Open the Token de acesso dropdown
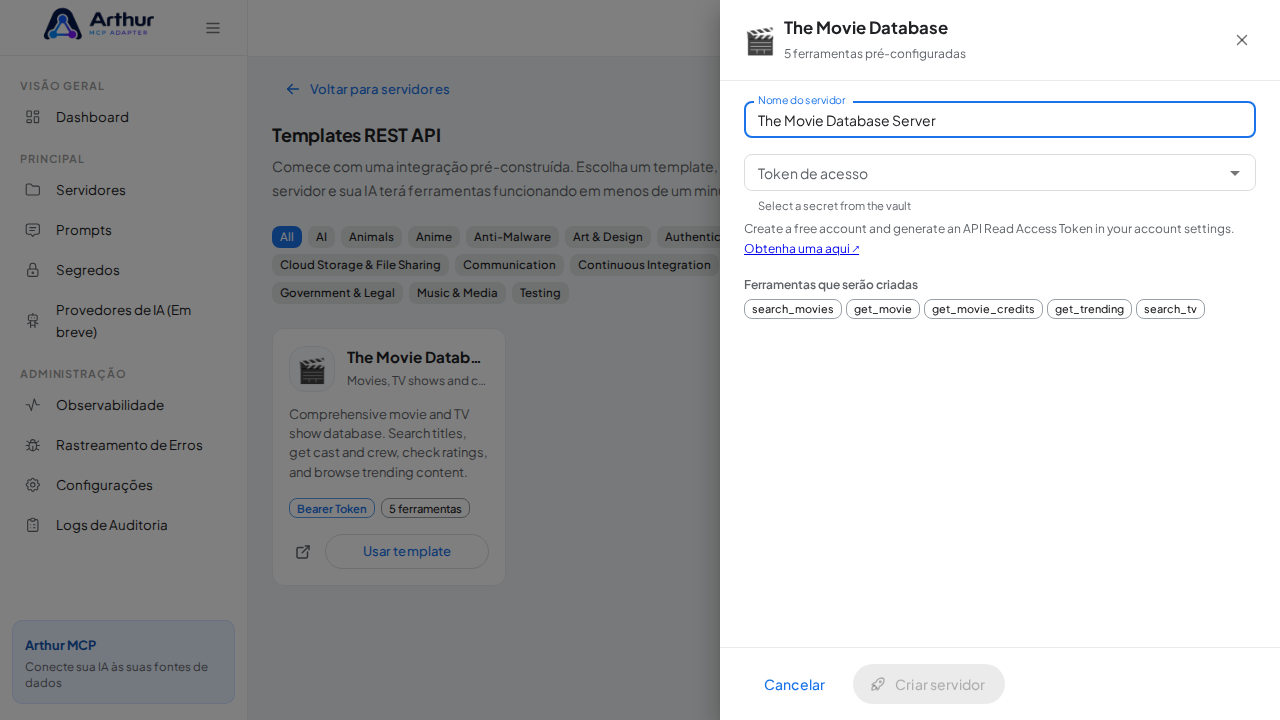1280x720 pixels. (1000, 173)
